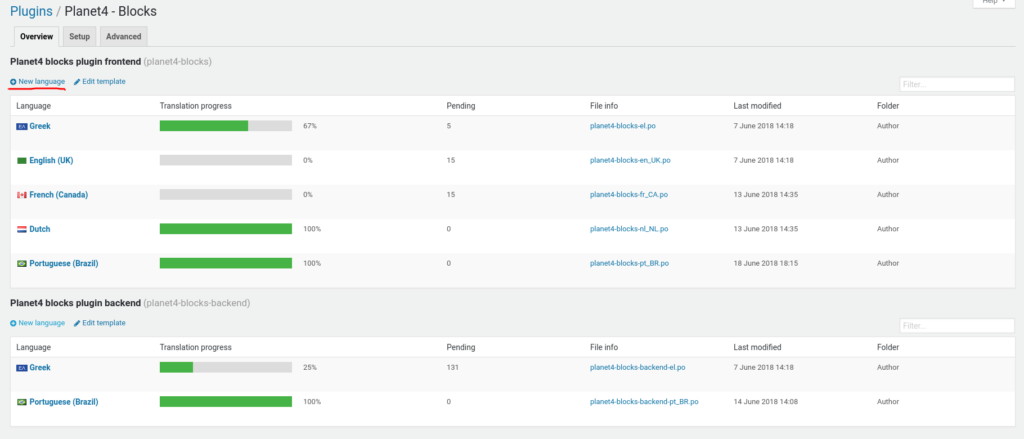Open planet4-blocks-fr_CA.po file info
The height and width of the screenshot is (439, 1024).
coord(628,195)
